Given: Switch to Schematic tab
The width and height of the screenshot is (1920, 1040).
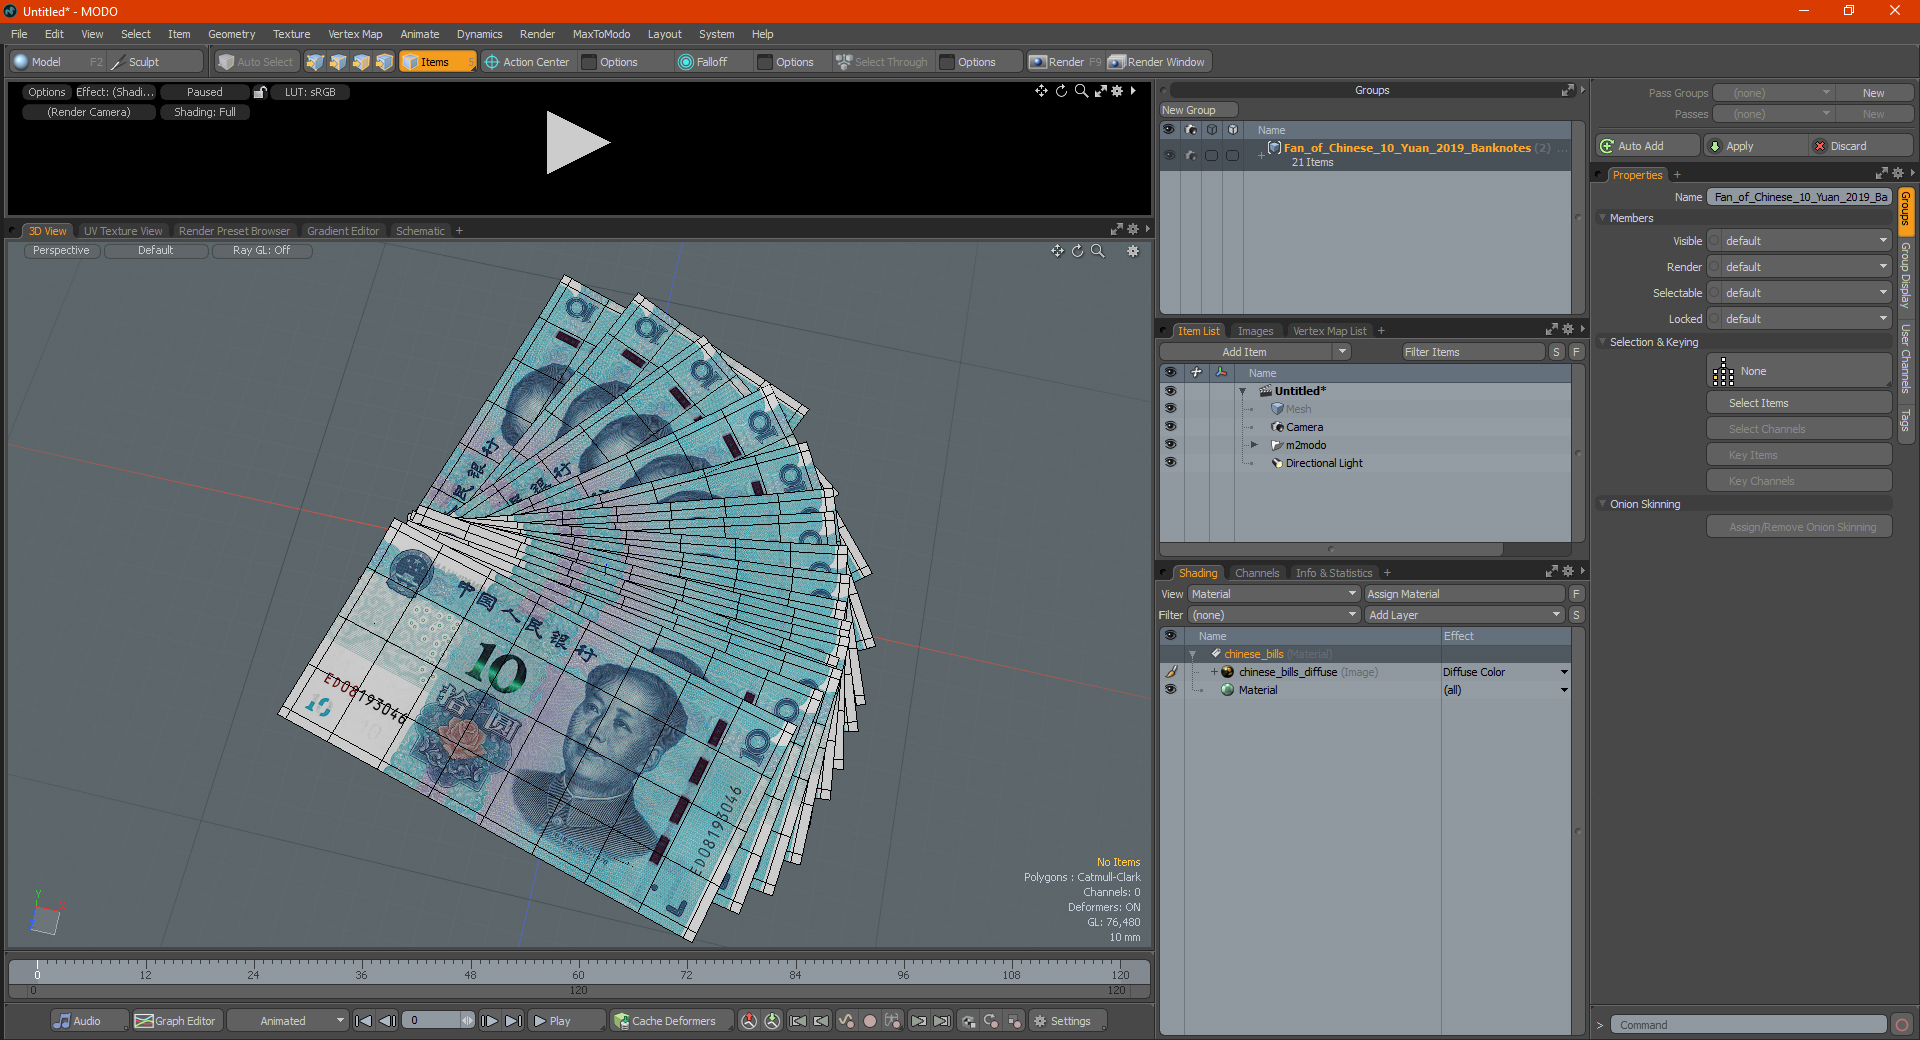Looking at the screenshot, I should pyautogui.click(x=420, y=231).
